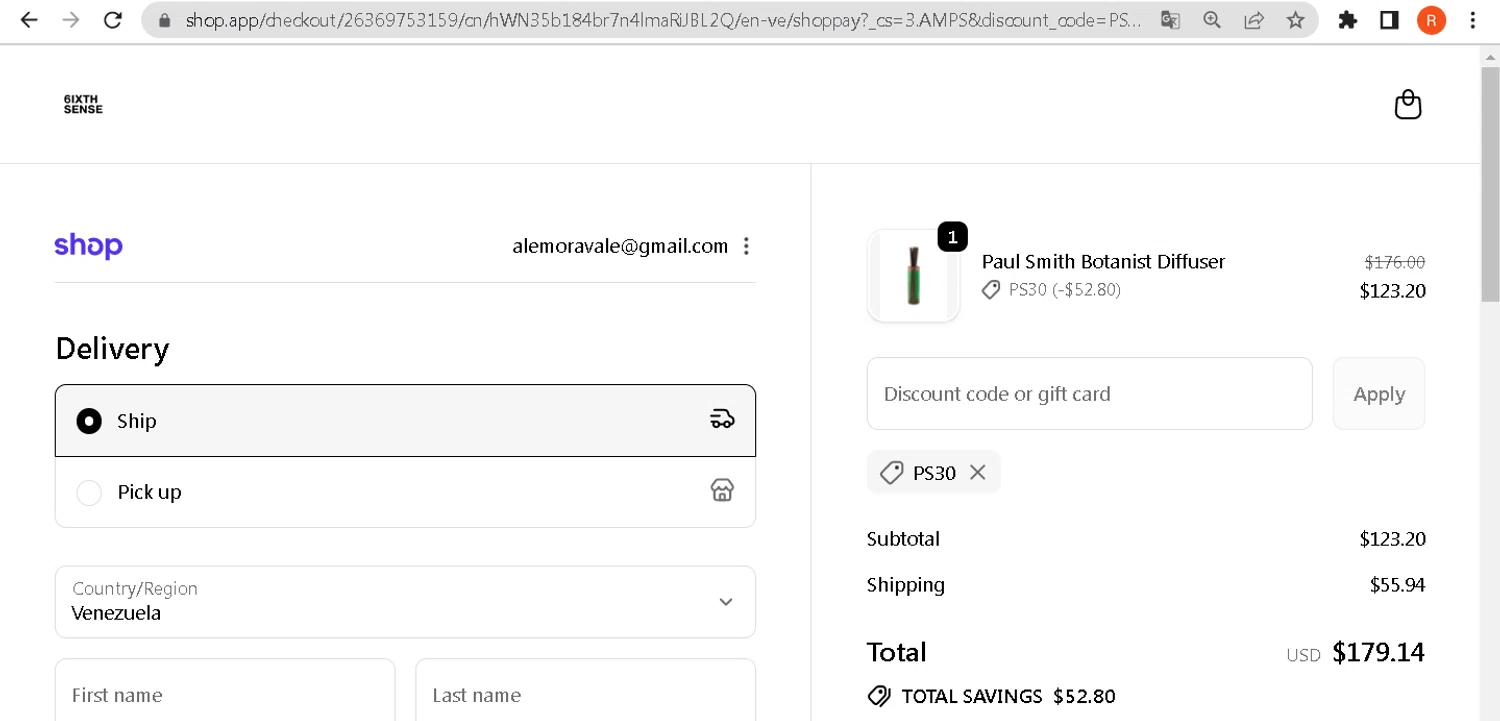Image resolution: width=1500 pixels, height=721 pixels.
Task: Open the Chrome profile avatar R
Action: [x=1431, y=20]
